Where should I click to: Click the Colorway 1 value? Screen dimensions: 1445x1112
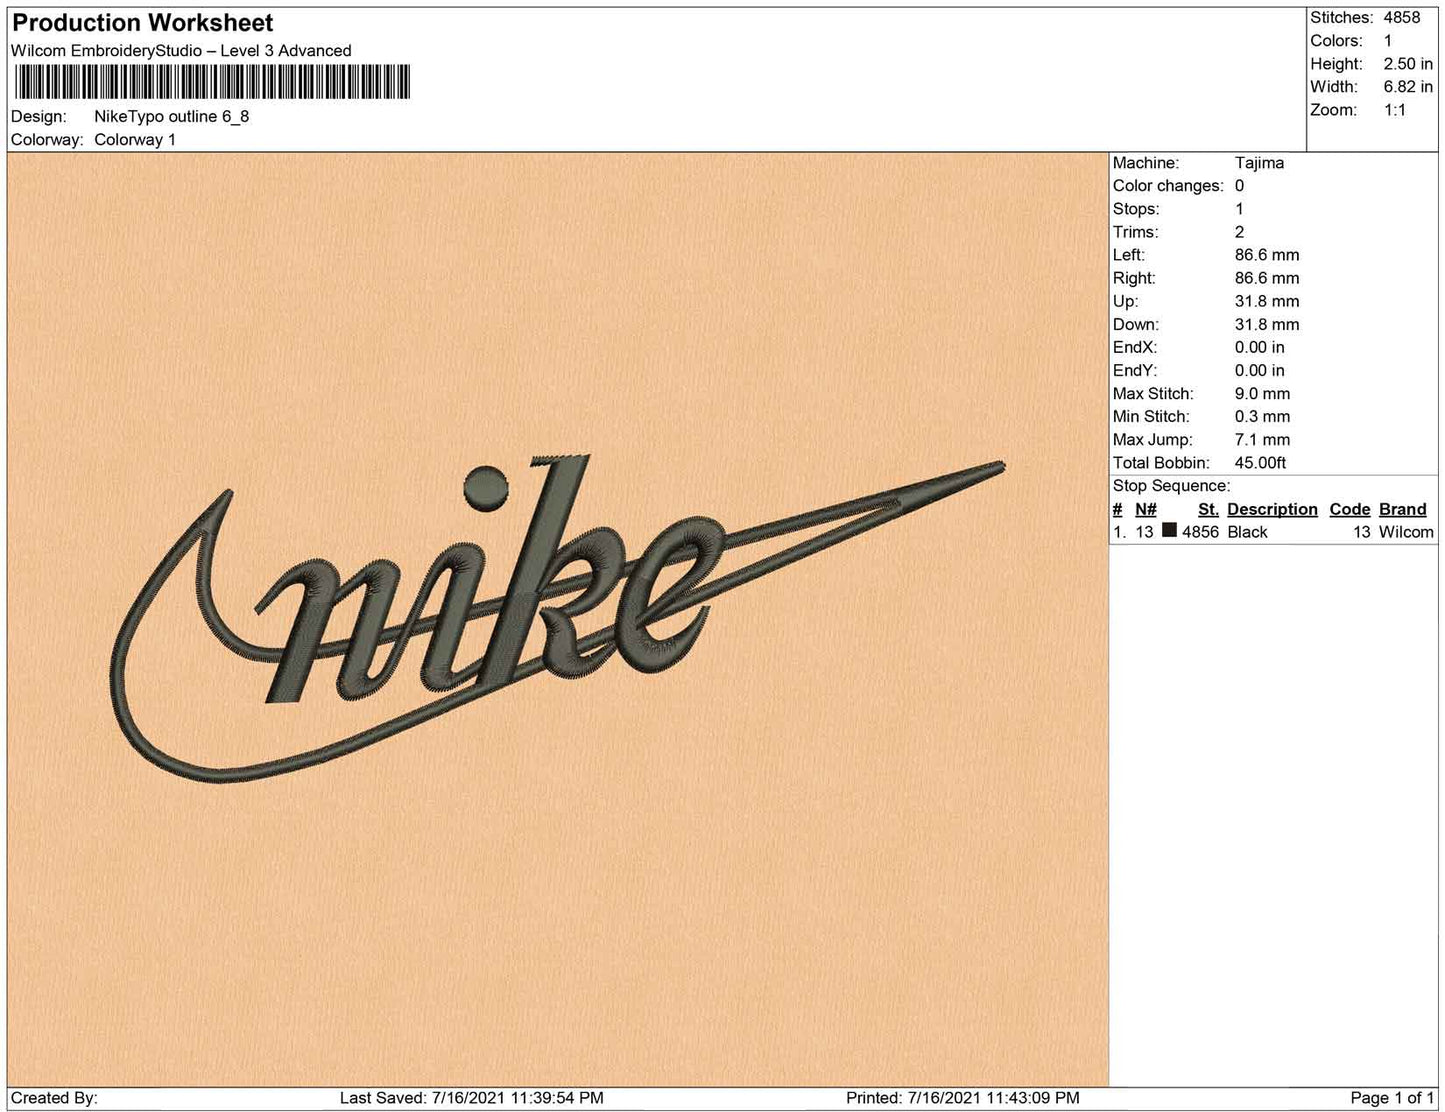[x=135, y=140]
